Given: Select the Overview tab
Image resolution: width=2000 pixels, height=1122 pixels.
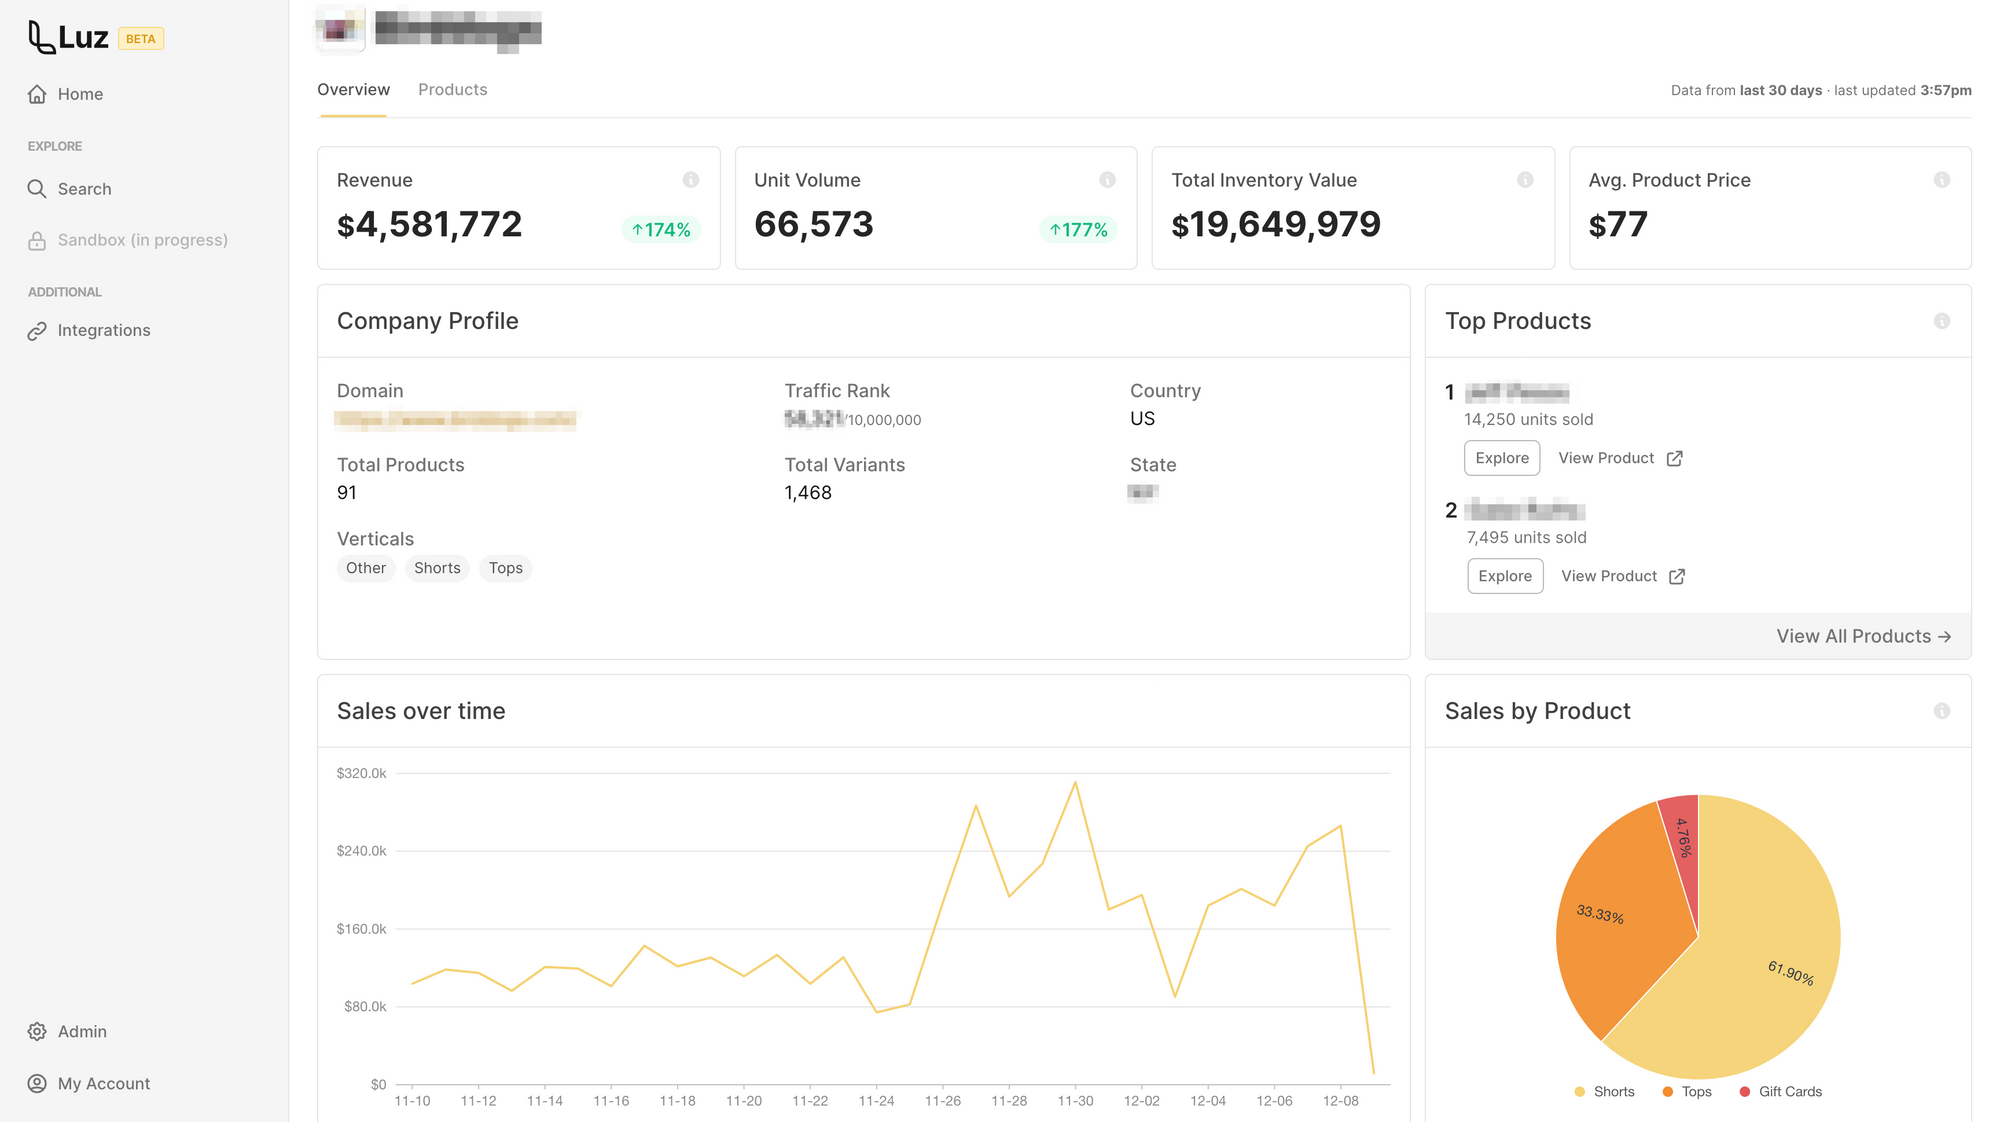Looking at the screenshot, I should [x=353, y=90].
